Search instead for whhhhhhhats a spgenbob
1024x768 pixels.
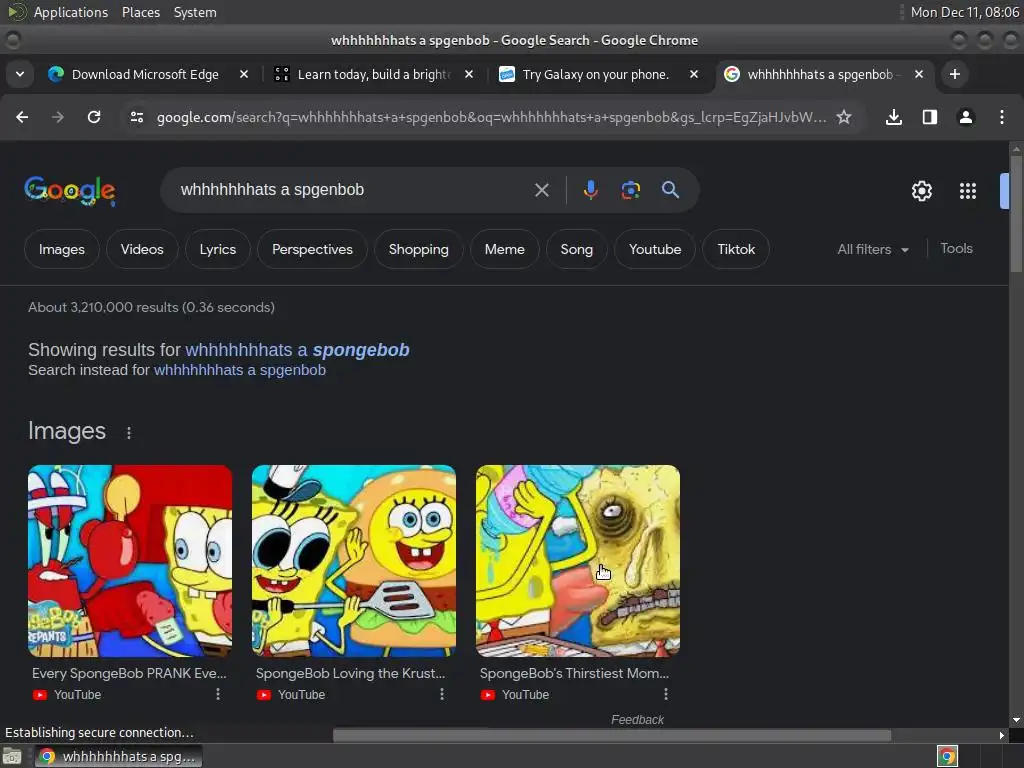click(240, 370)
